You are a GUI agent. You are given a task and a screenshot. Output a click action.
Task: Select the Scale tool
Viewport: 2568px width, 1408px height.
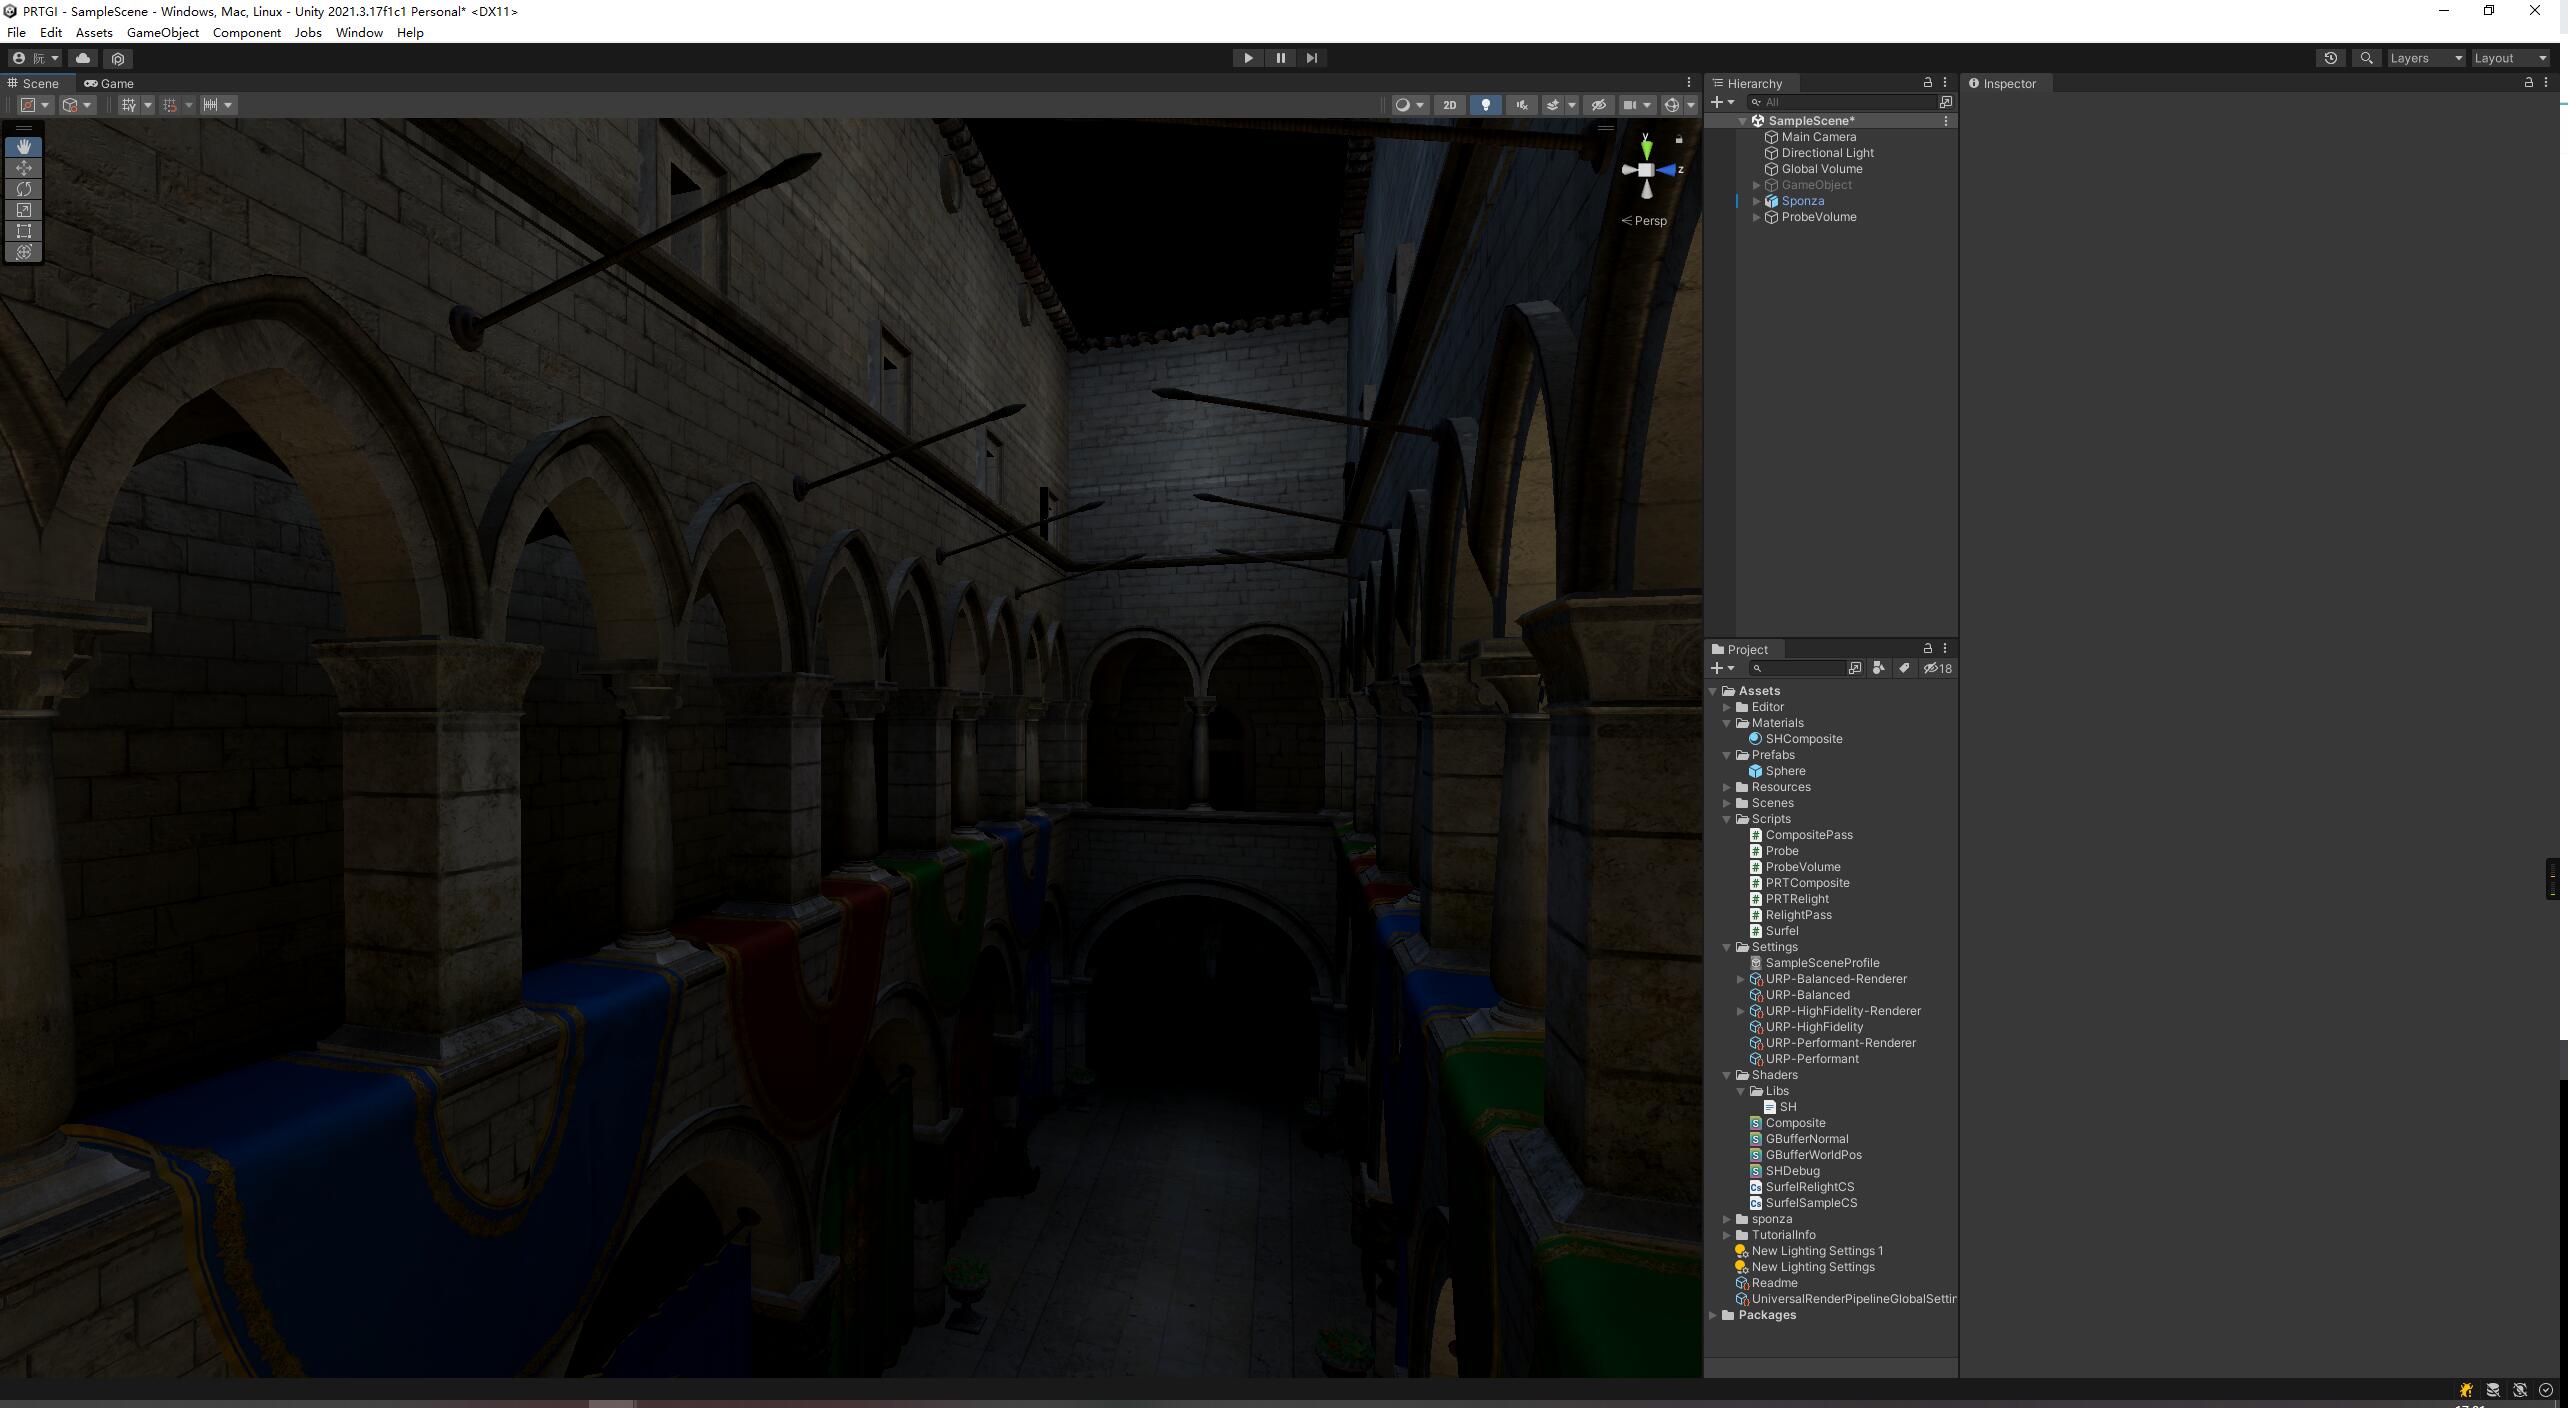24,210
